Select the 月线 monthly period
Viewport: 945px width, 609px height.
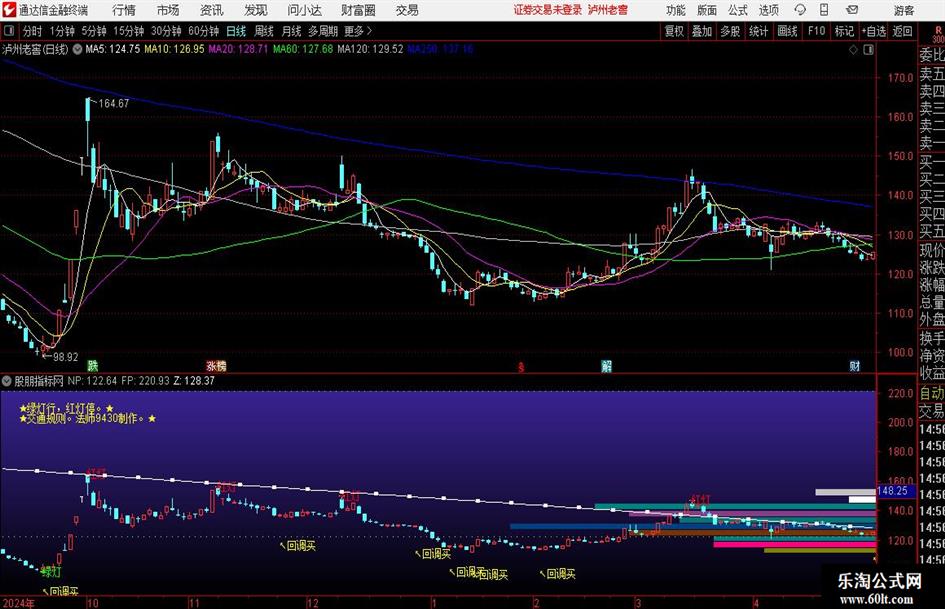click(291, 31)
